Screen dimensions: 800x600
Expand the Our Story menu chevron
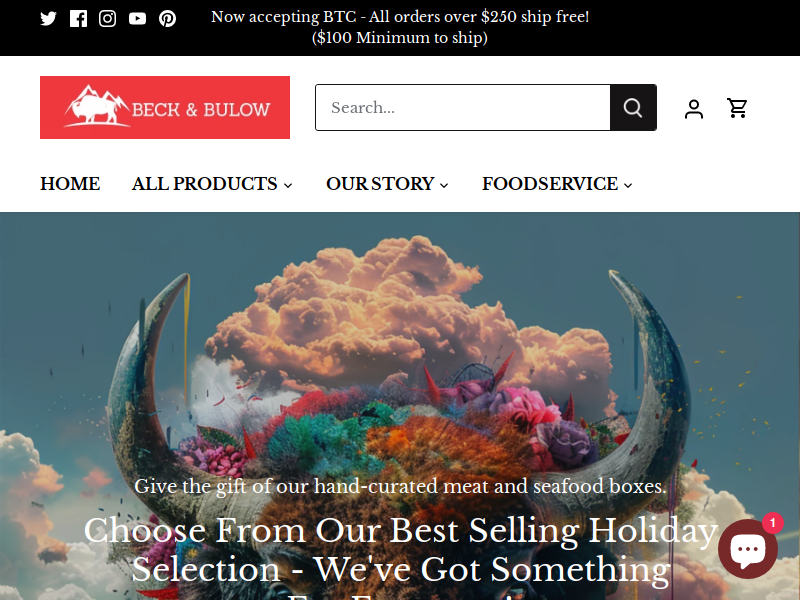444,185
